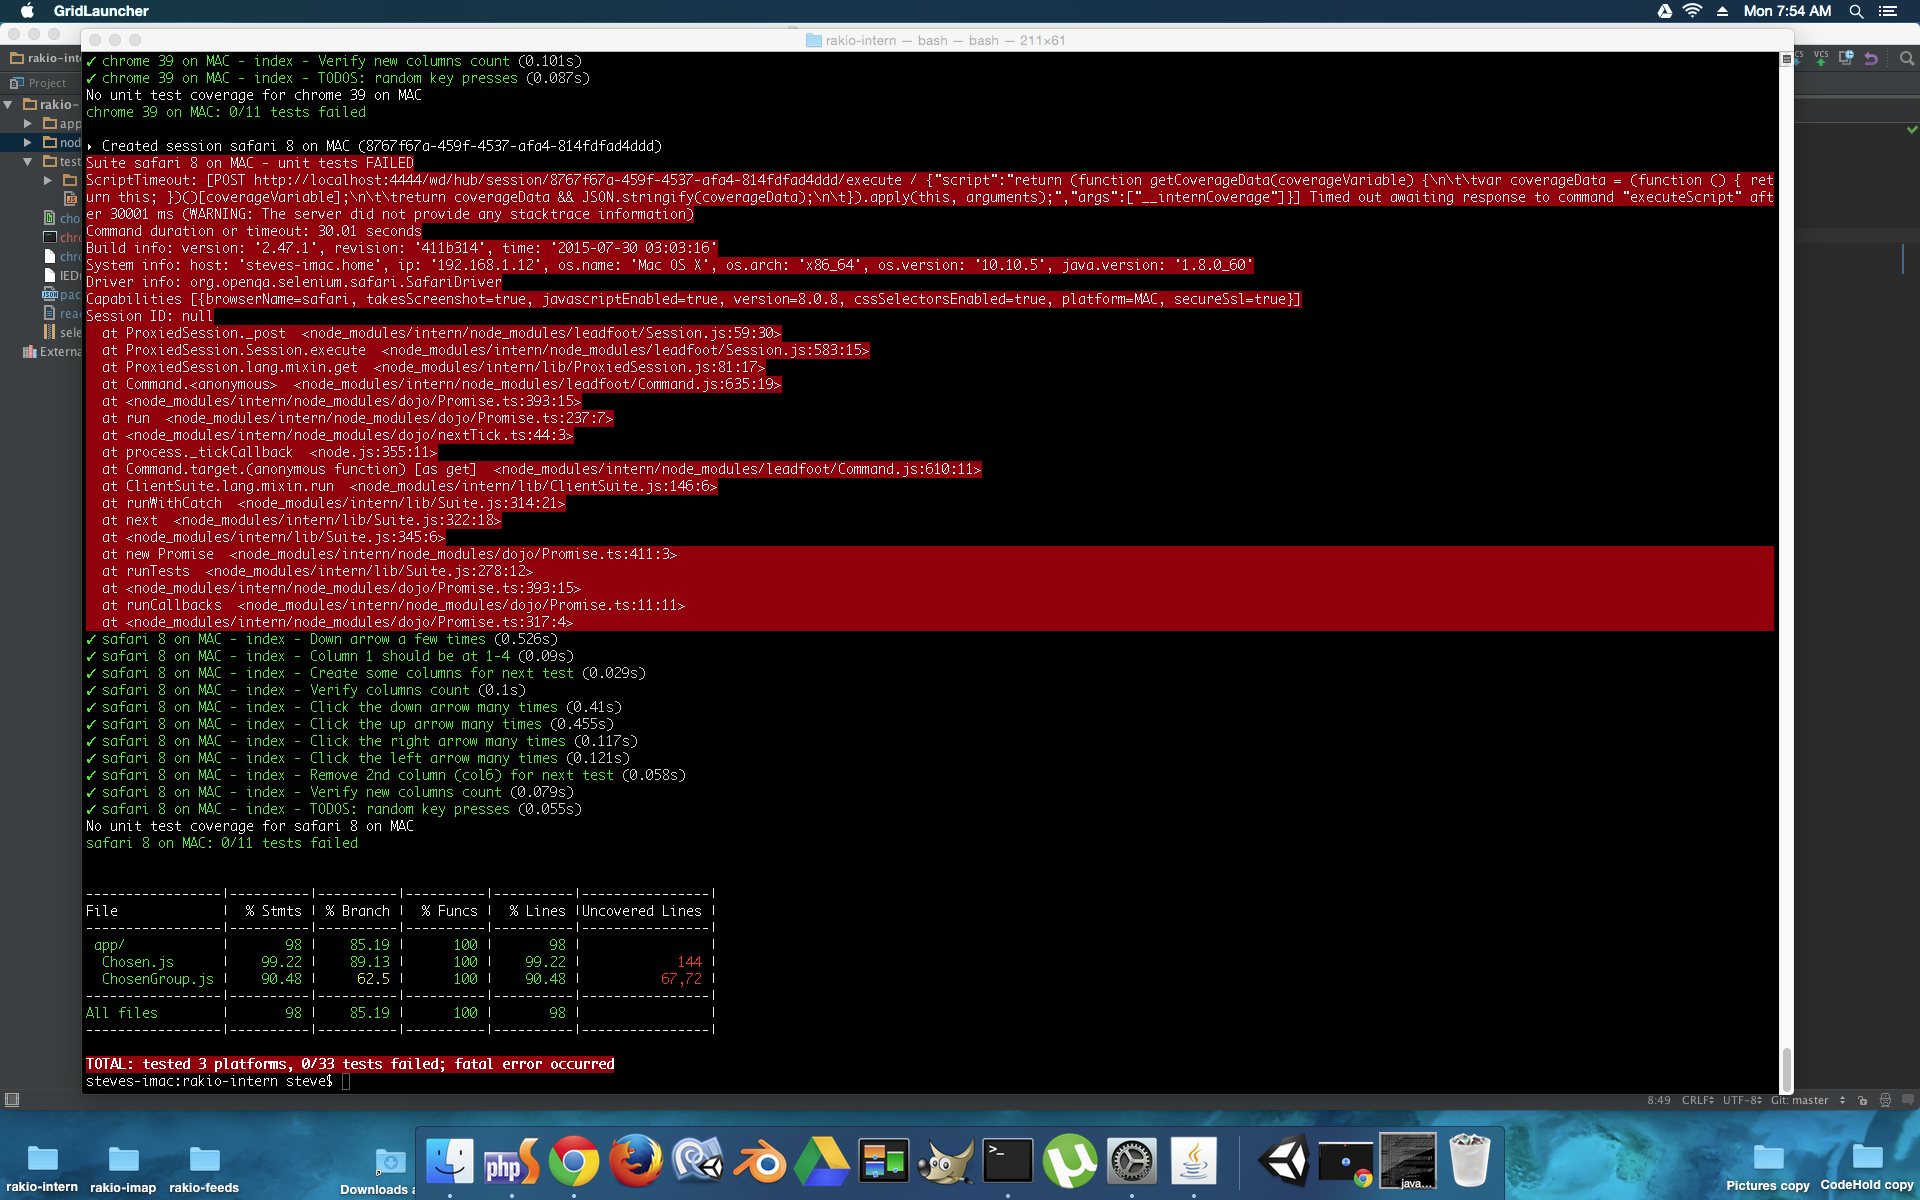
Task: Open the image collage app in Dock
Action: (x=883, y=1161)
